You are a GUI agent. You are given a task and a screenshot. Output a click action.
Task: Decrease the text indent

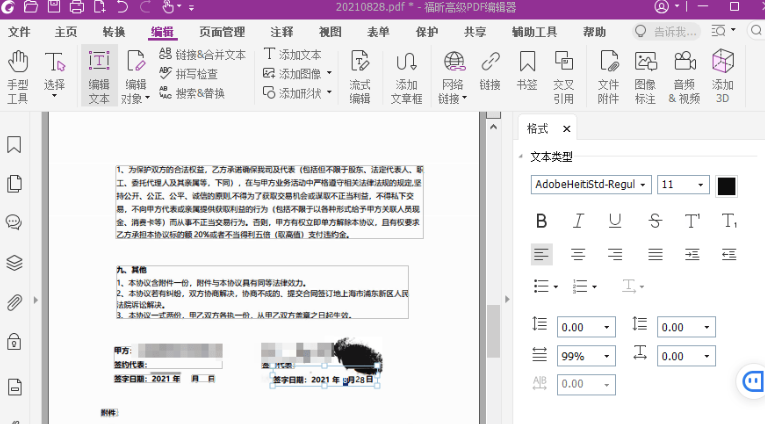tap(729, 254)
